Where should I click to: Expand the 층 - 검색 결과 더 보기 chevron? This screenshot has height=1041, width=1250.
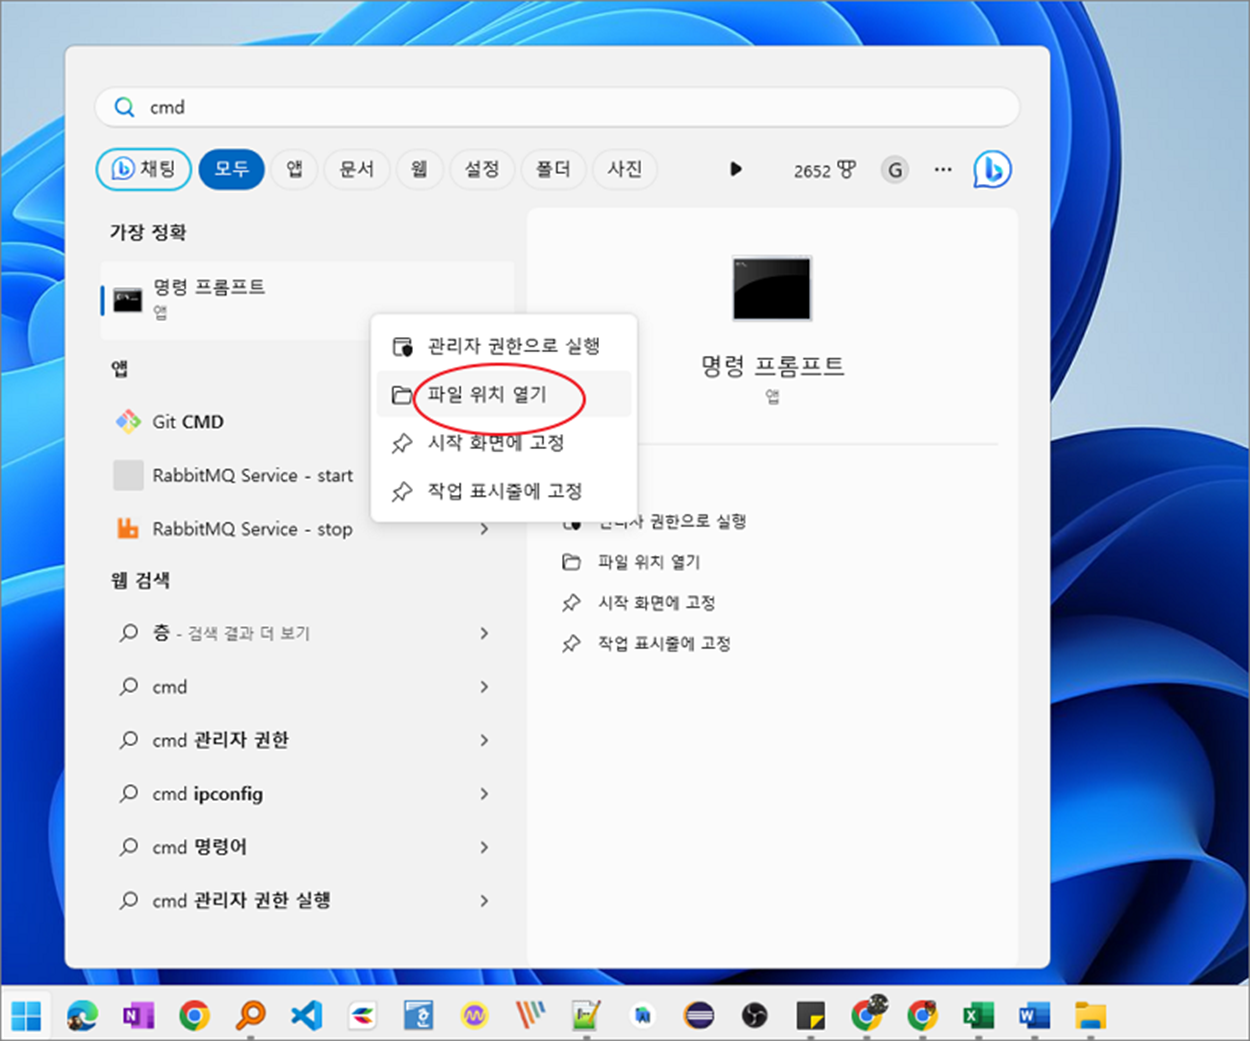(484, 633)
